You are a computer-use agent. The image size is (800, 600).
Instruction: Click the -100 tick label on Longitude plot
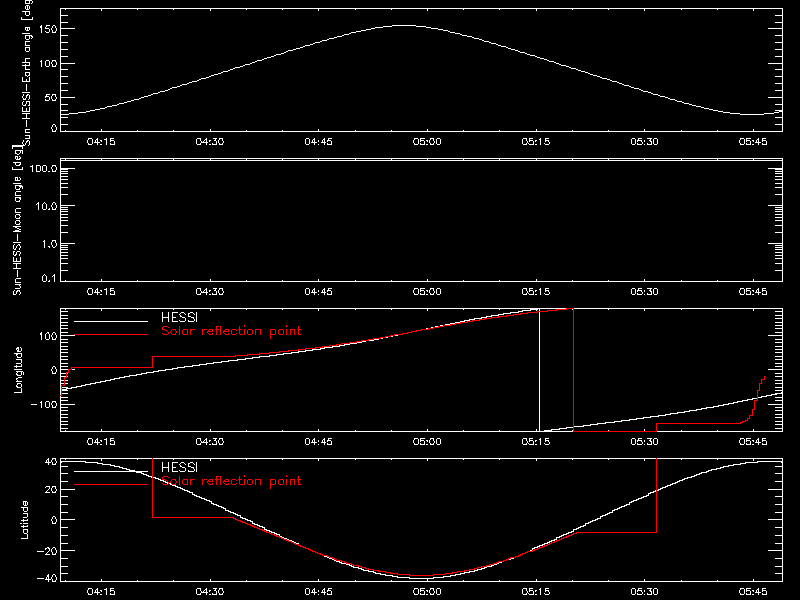(x=44, y=404)
